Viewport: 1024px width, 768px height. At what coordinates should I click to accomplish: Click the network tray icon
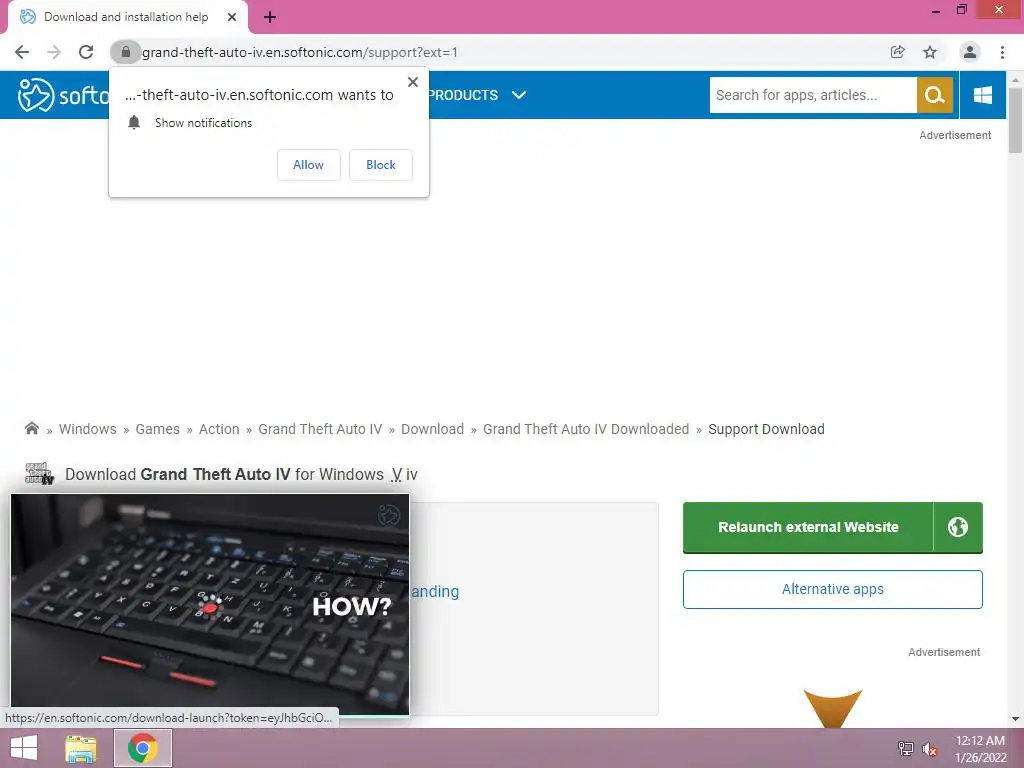click(x=905, y=749)
